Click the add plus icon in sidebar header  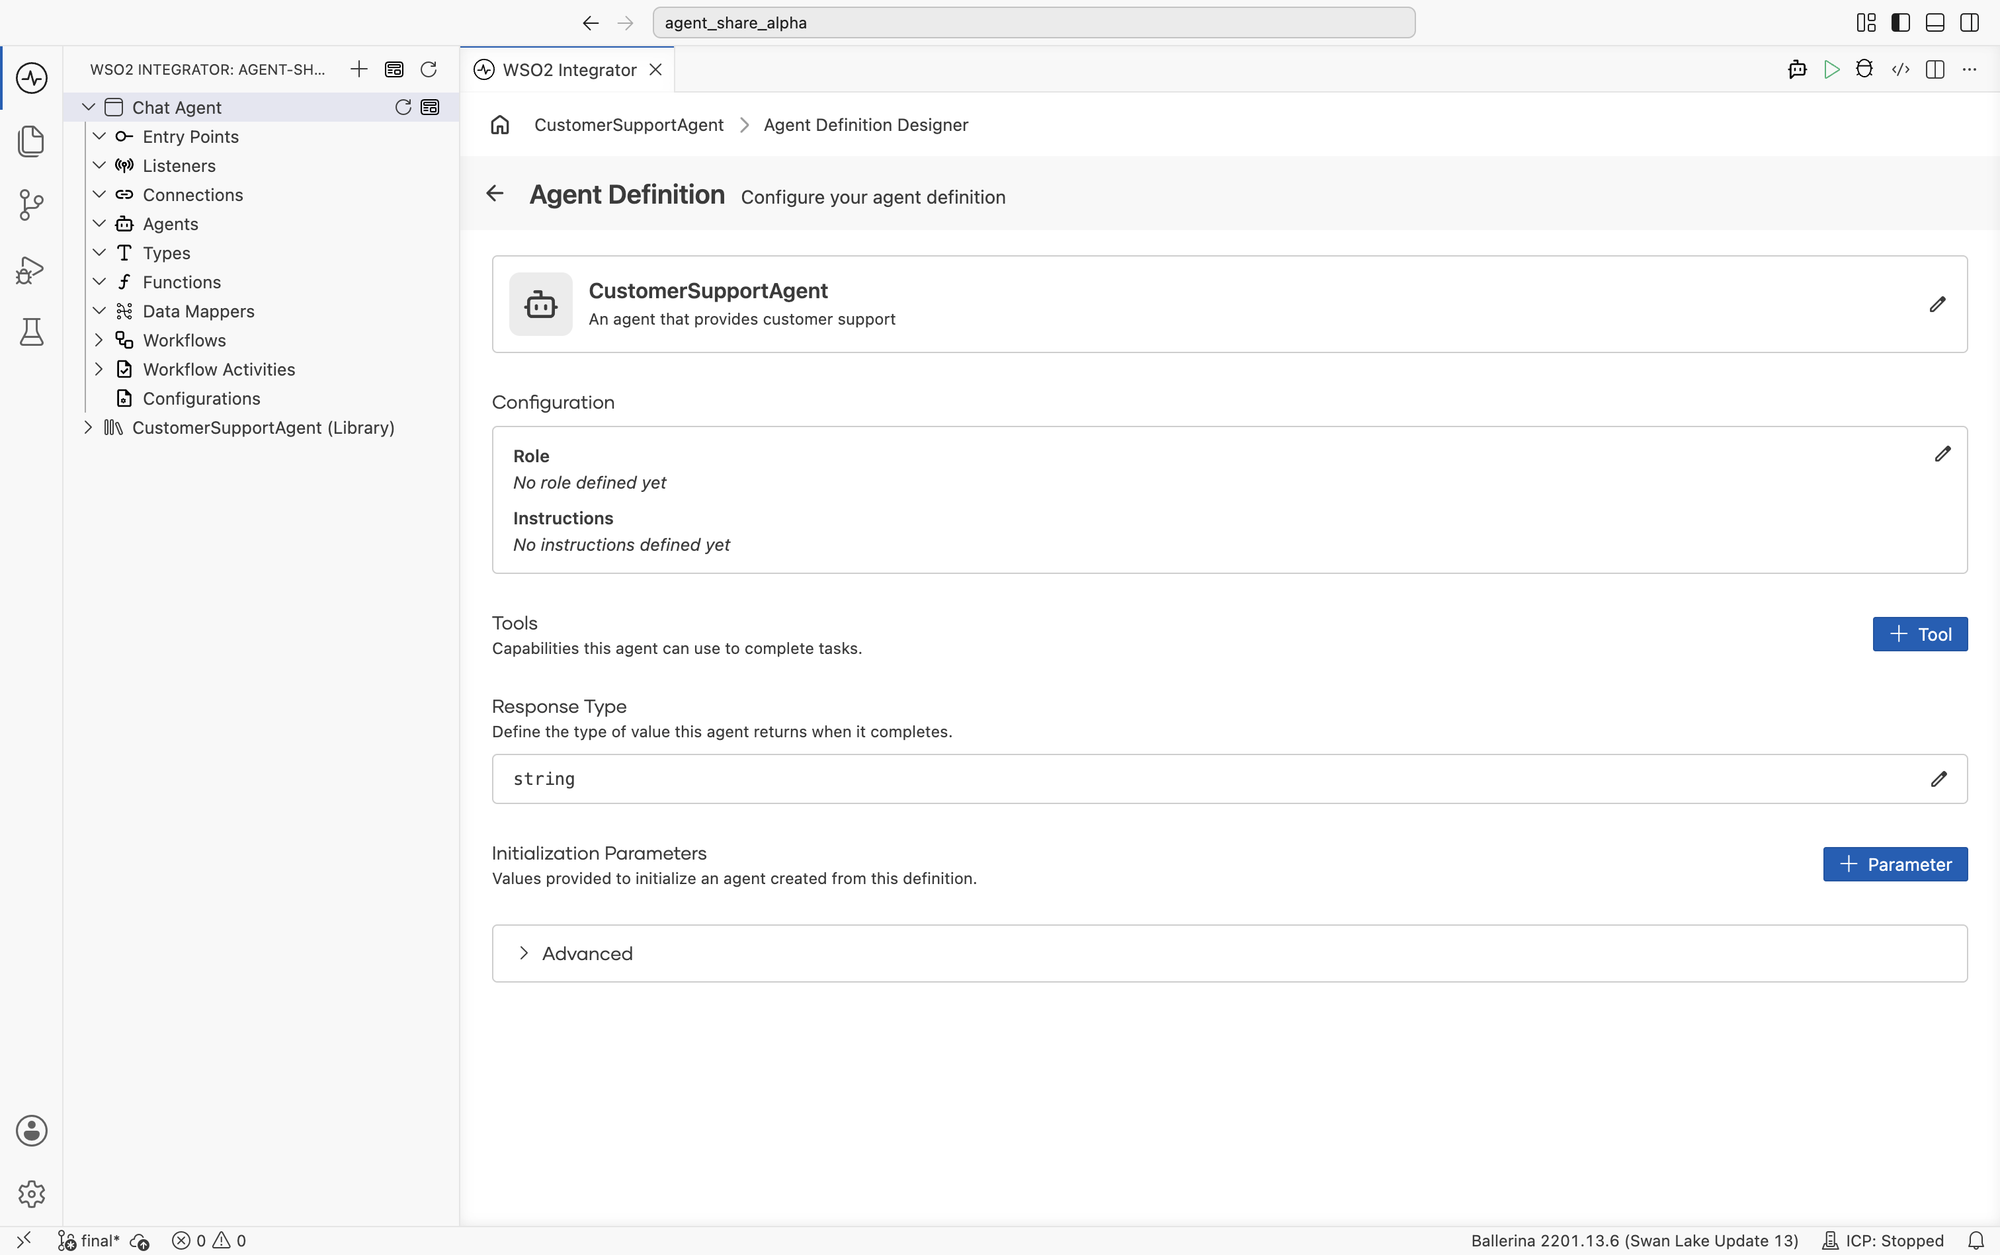coord(359,69)
